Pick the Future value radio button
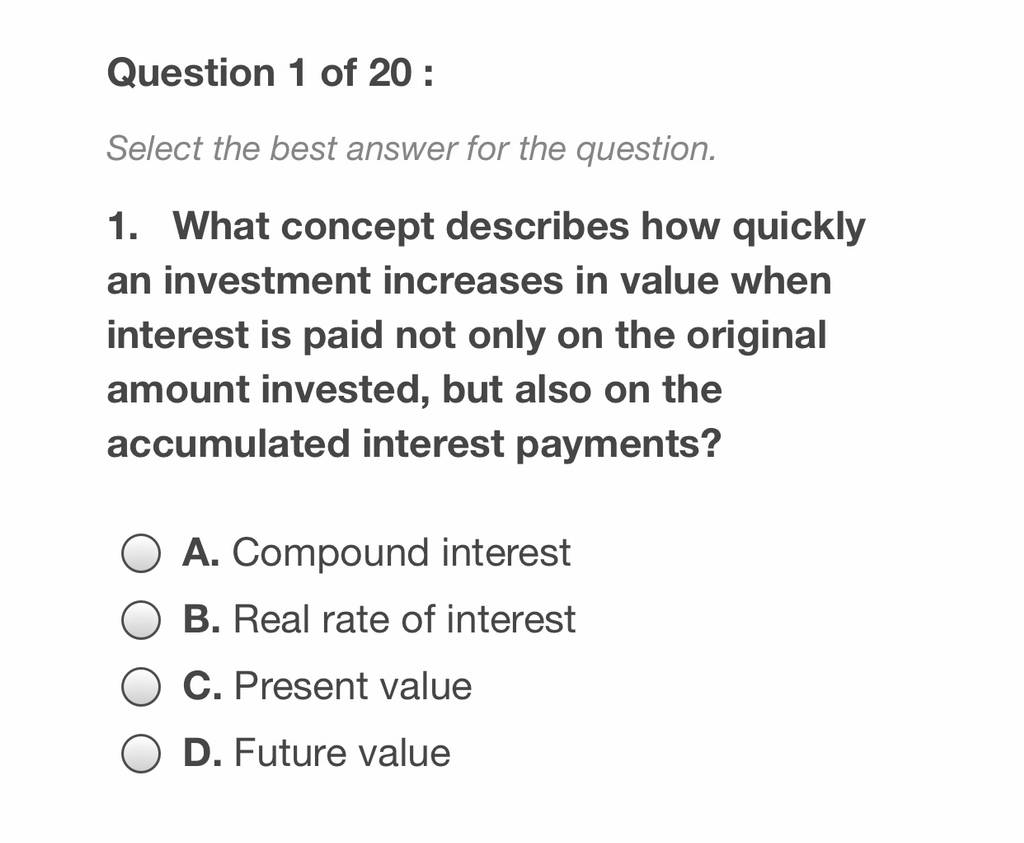This screenshot has height=843, width=1024. click(140, 753)
